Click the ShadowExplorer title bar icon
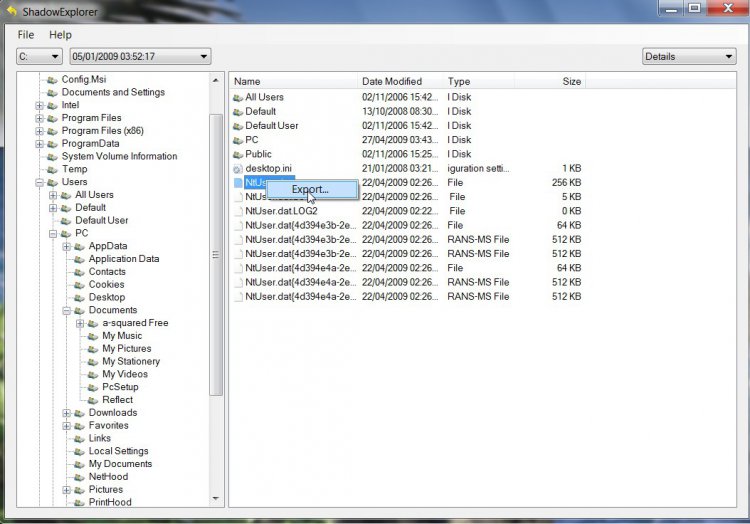Screen dimensions: 750x524 (12, 11)
